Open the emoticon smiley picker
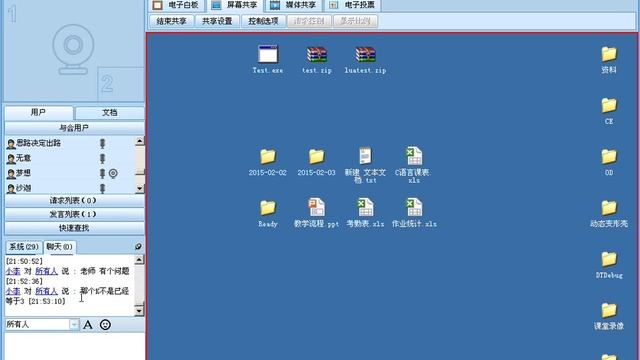This screenshot has height=360, width=640. [105, 325]
